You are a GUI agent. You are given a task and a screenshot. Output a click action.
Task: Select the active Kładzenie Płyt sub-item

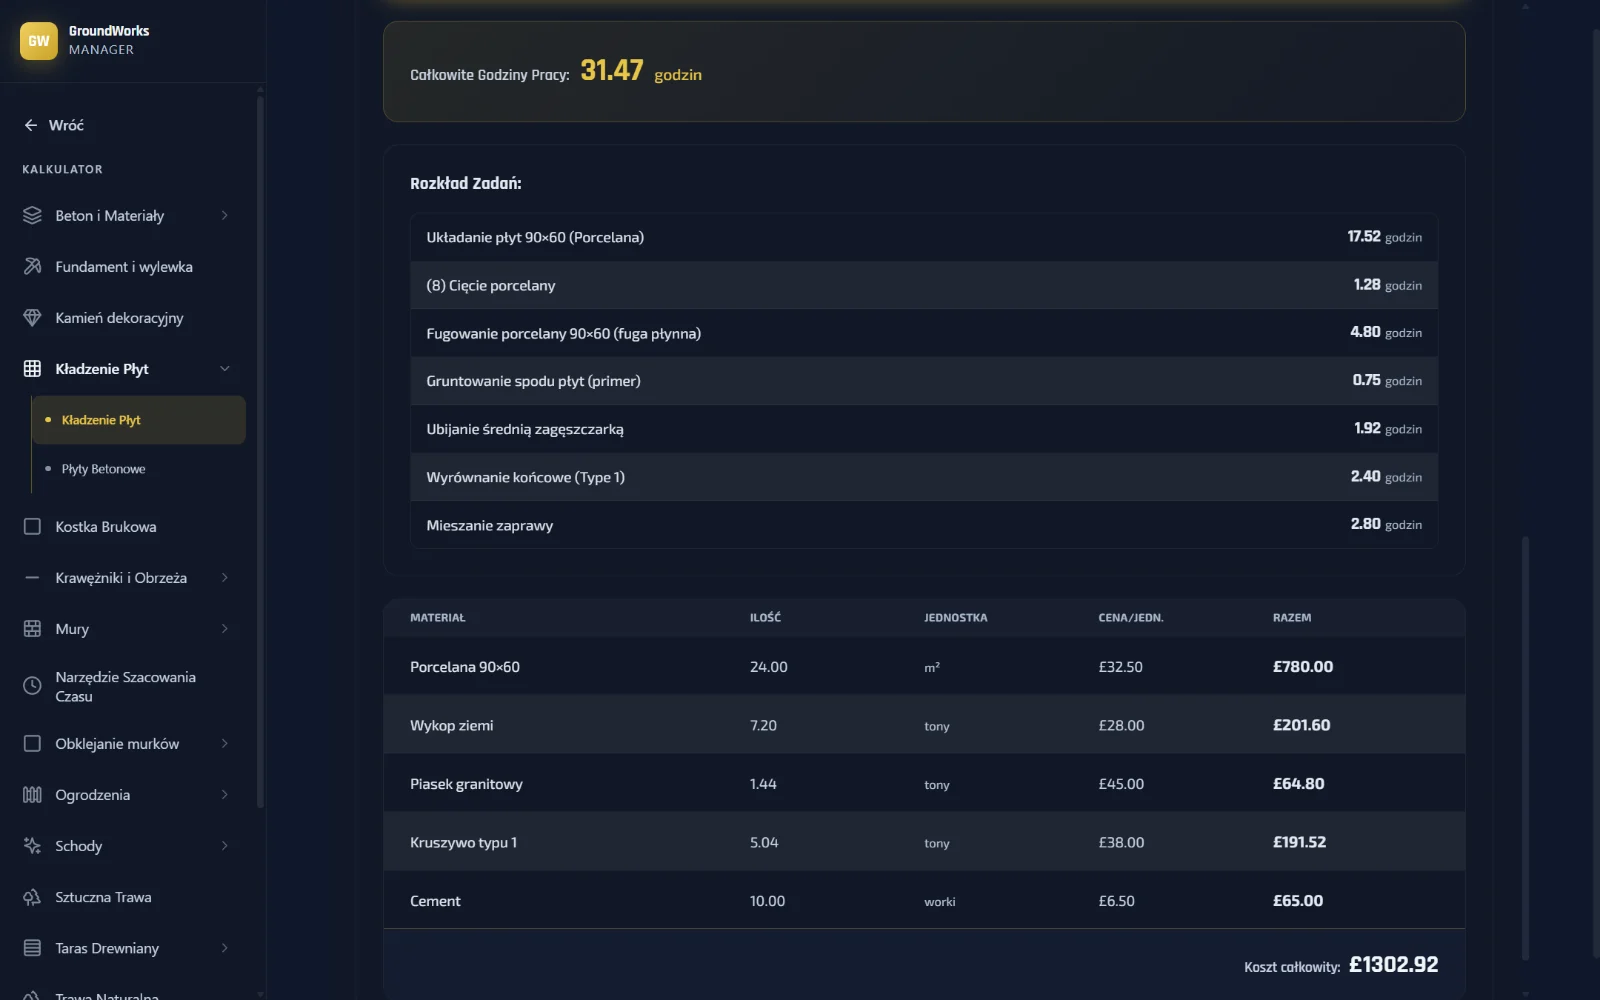139,420
